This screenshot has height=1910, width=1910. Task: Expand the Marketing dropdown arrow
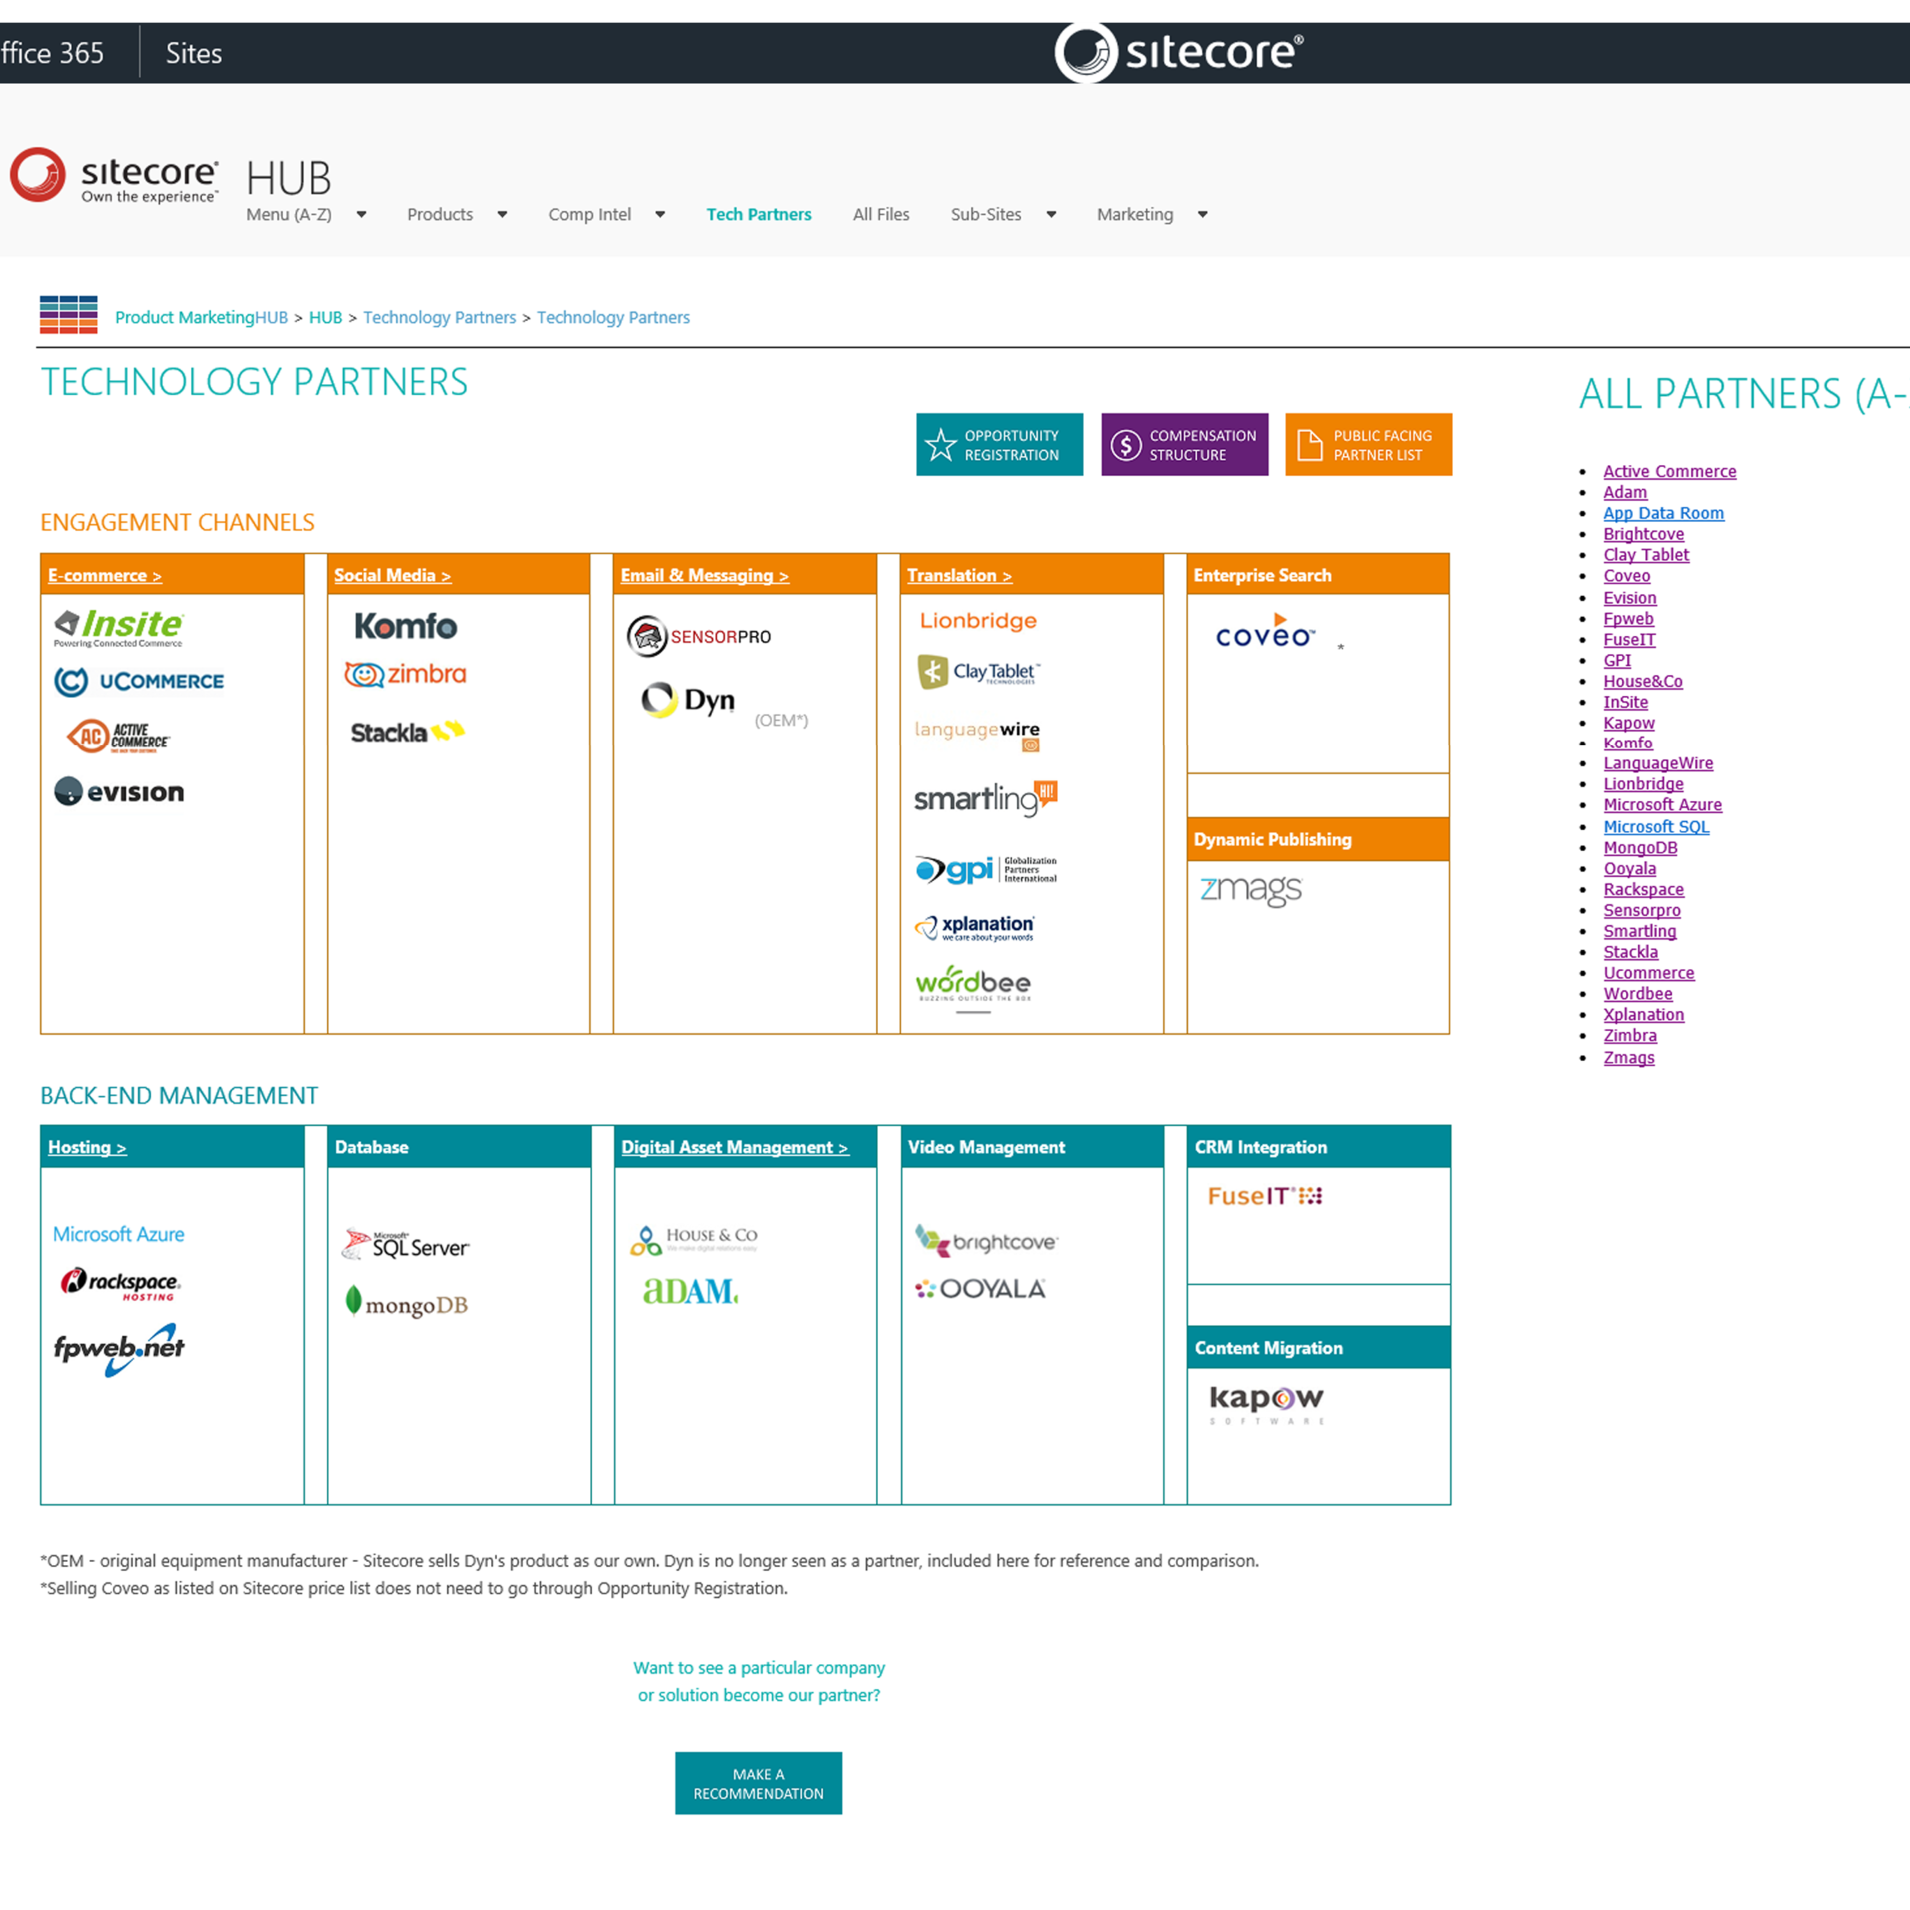pos(1203,214)
